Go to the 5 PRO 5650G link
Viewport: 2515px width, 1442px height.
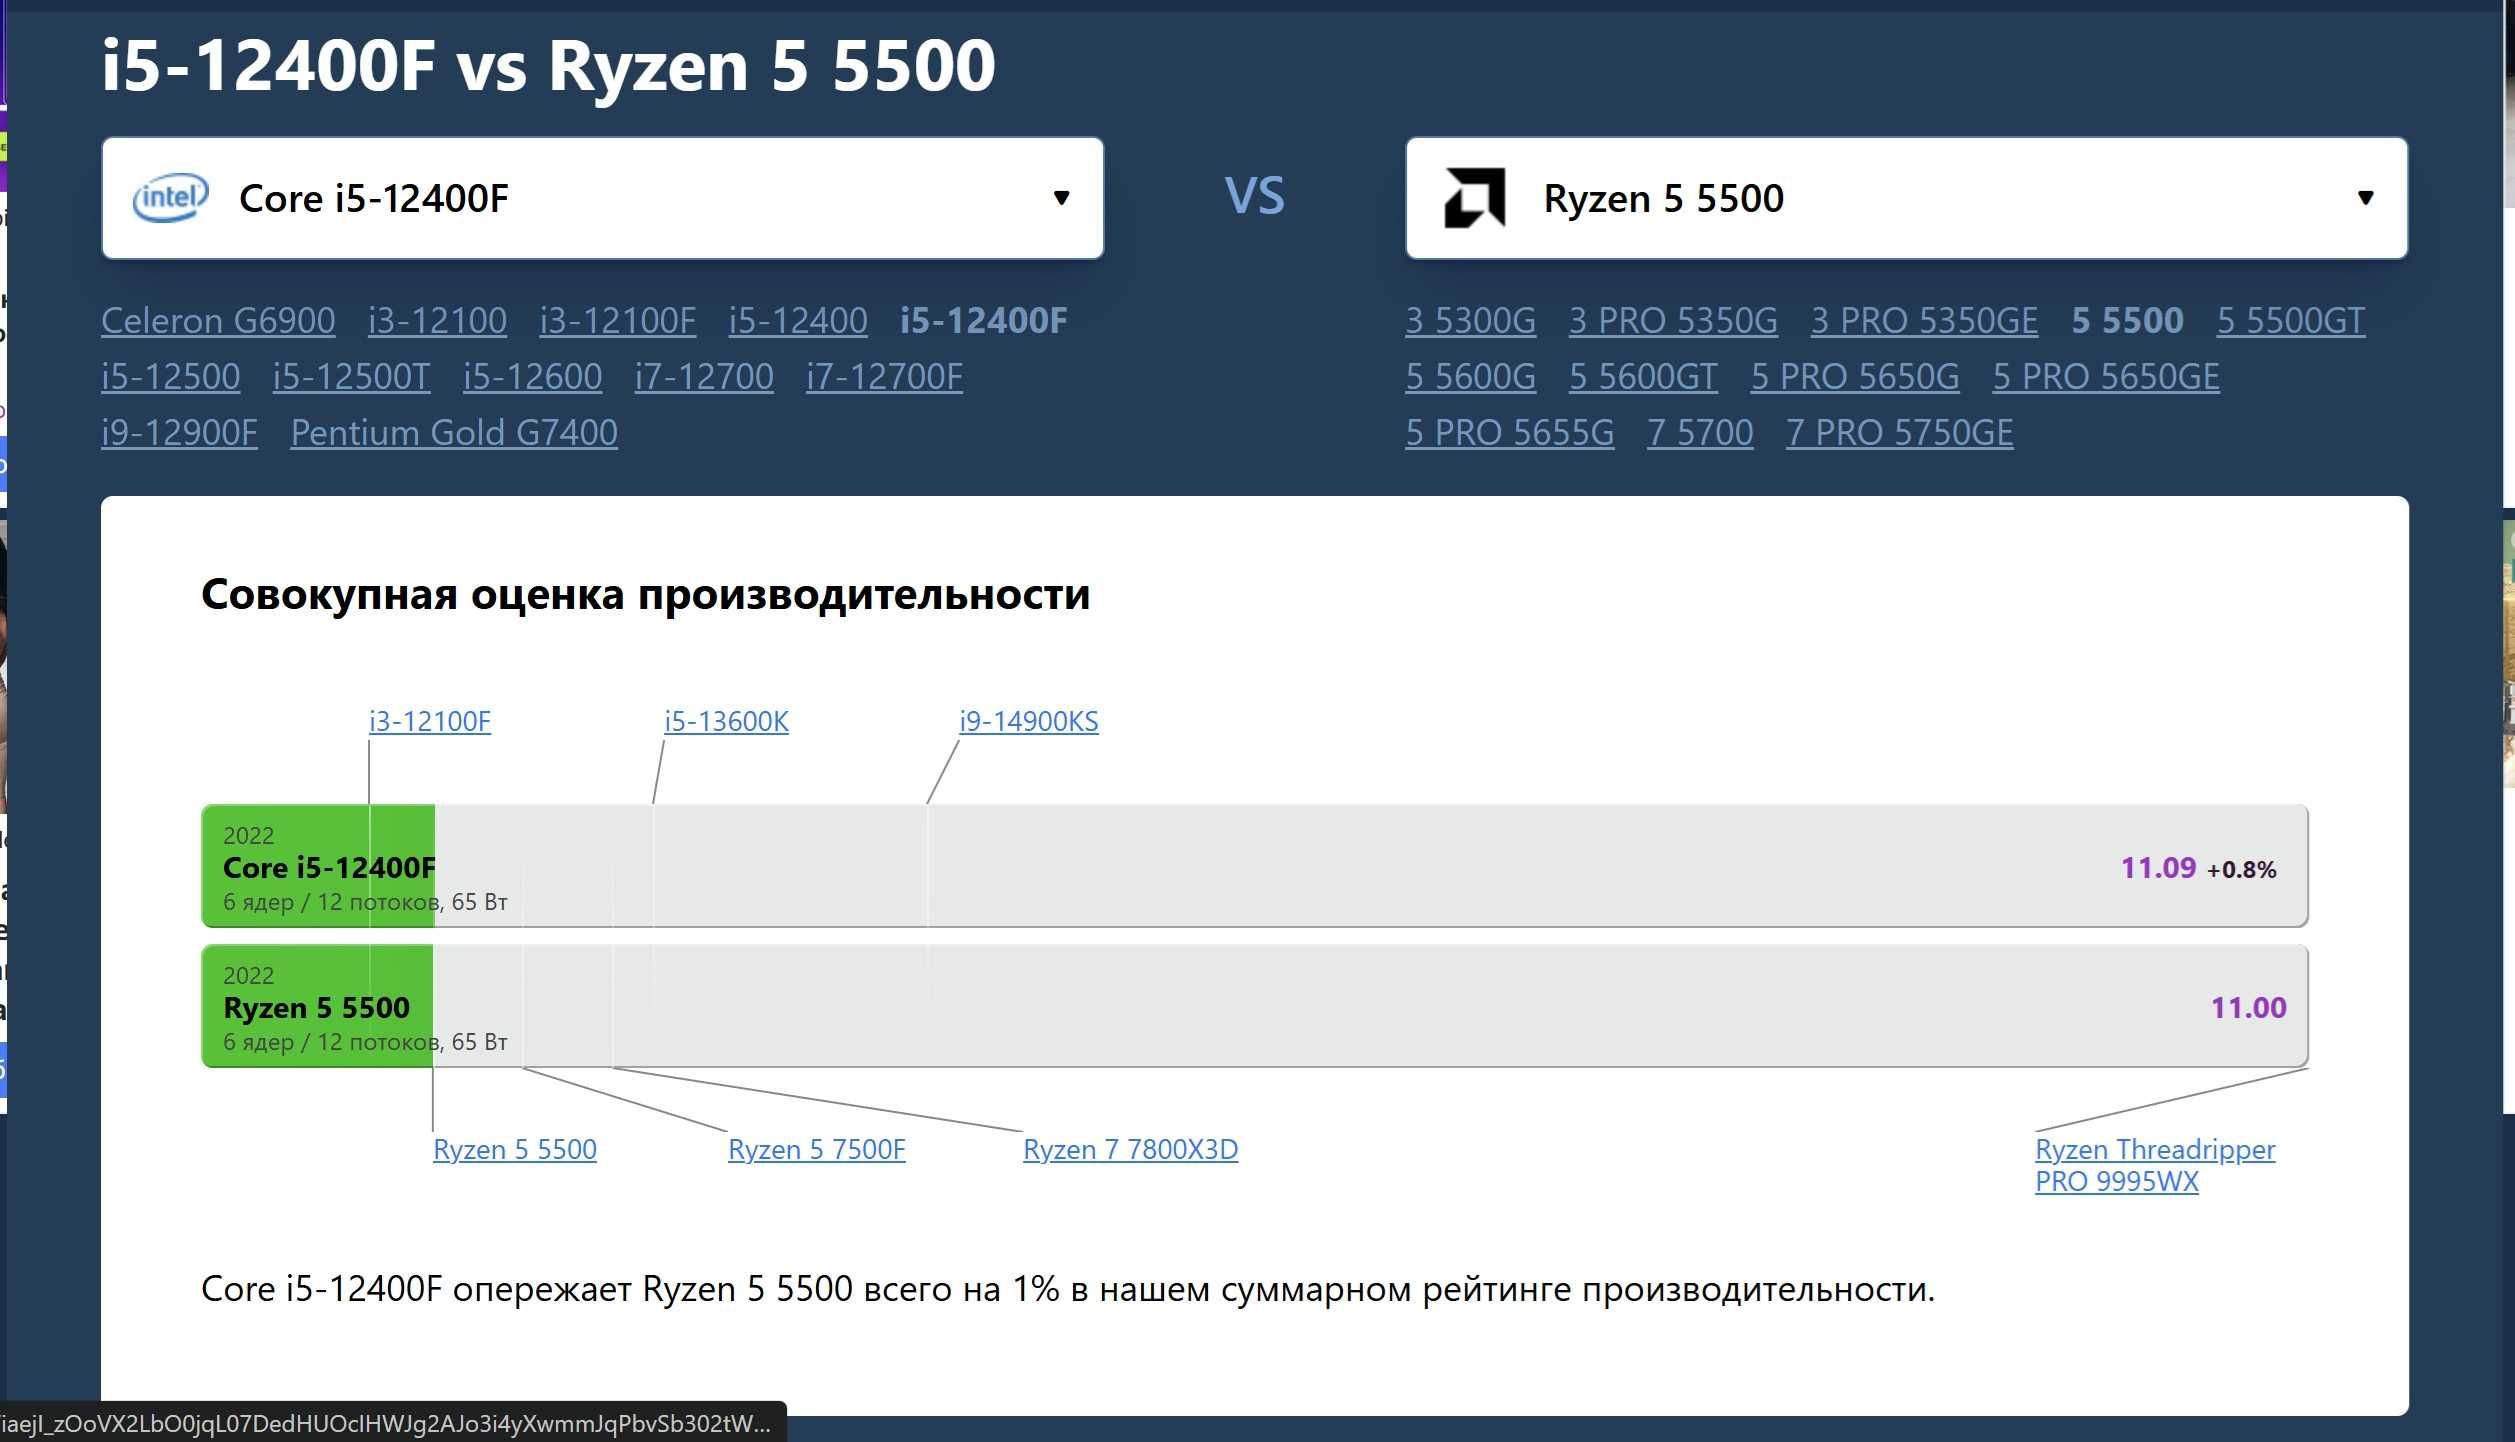pyautogui.click(x=1855, y=377)
